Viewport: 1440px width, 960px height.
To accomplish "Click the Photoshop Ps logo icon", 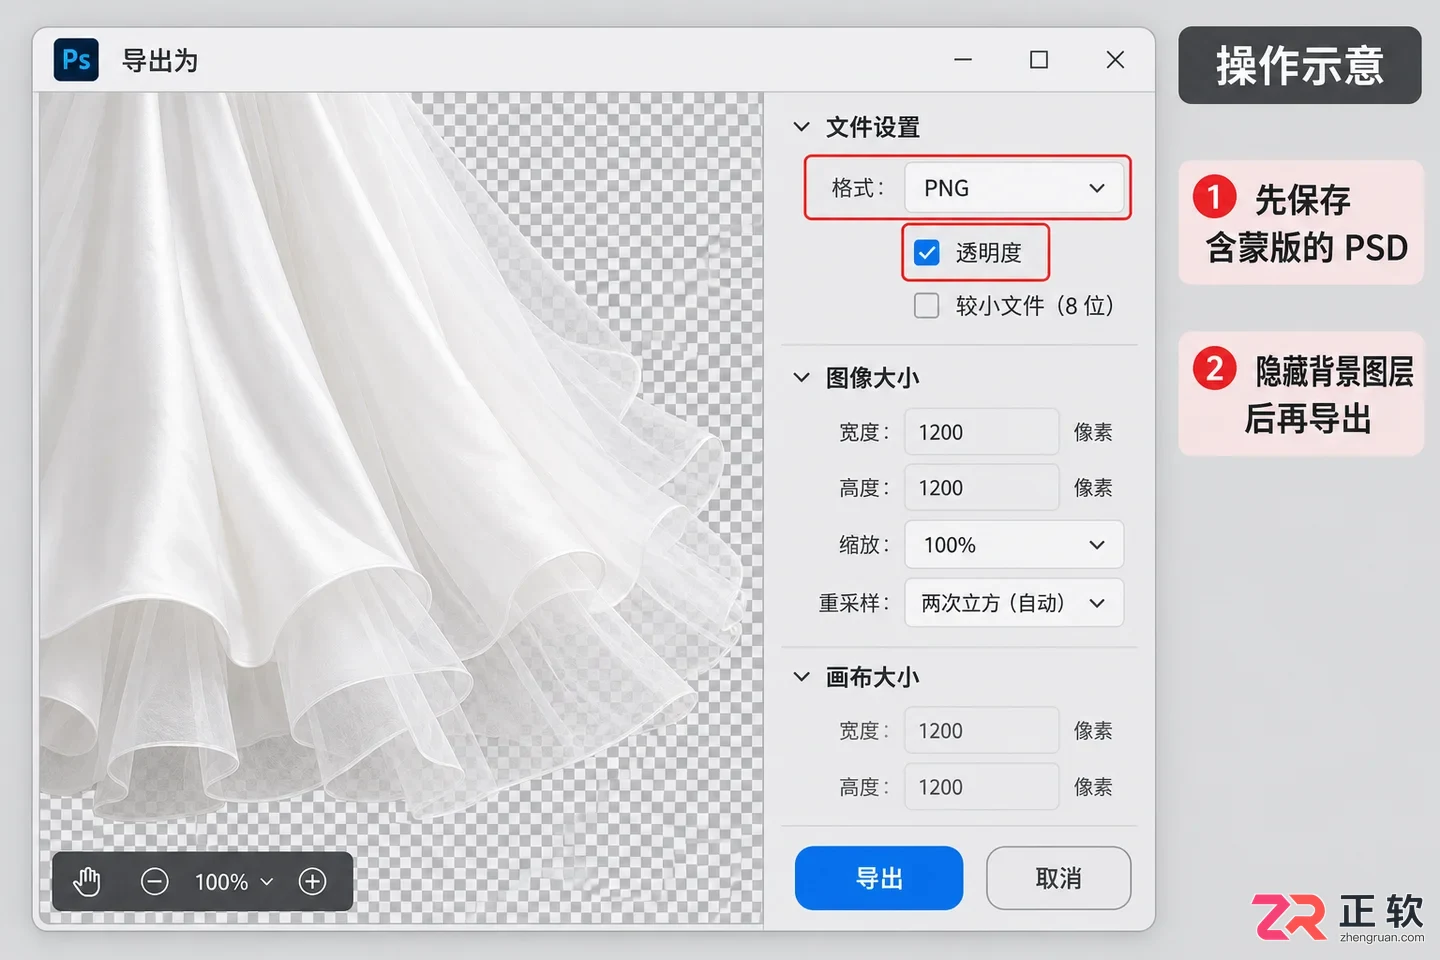I will 76,60.
